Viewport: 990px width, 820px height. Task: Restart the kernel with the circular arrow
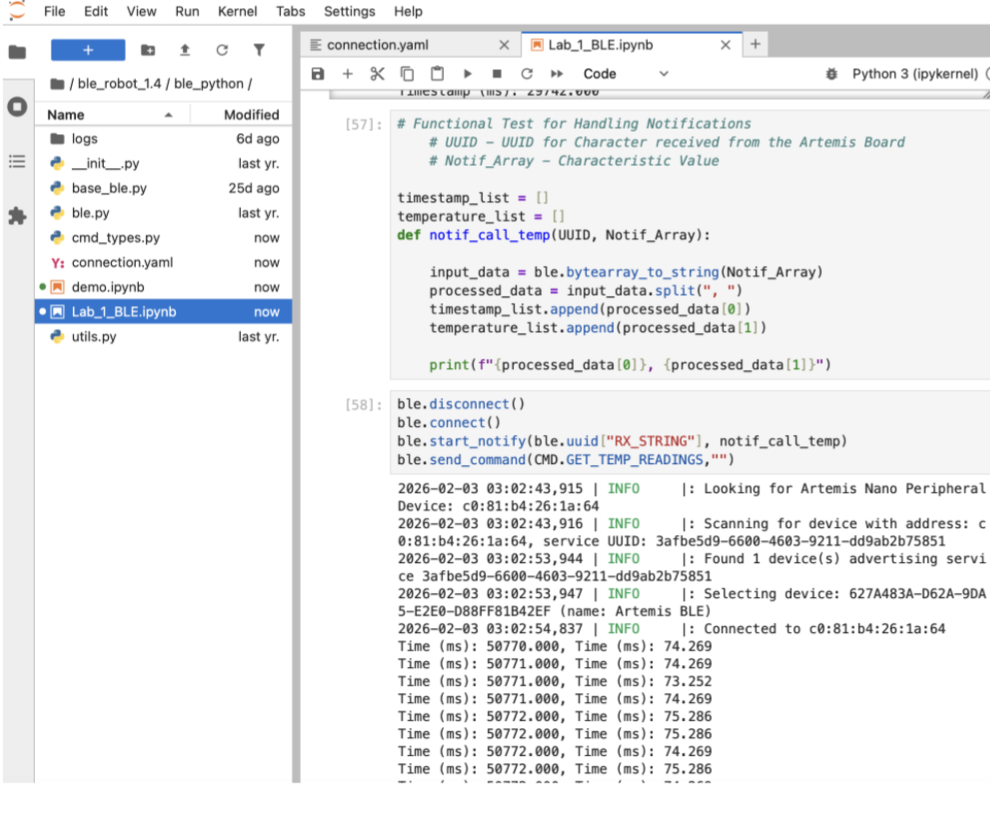click(x=527, y=74)
